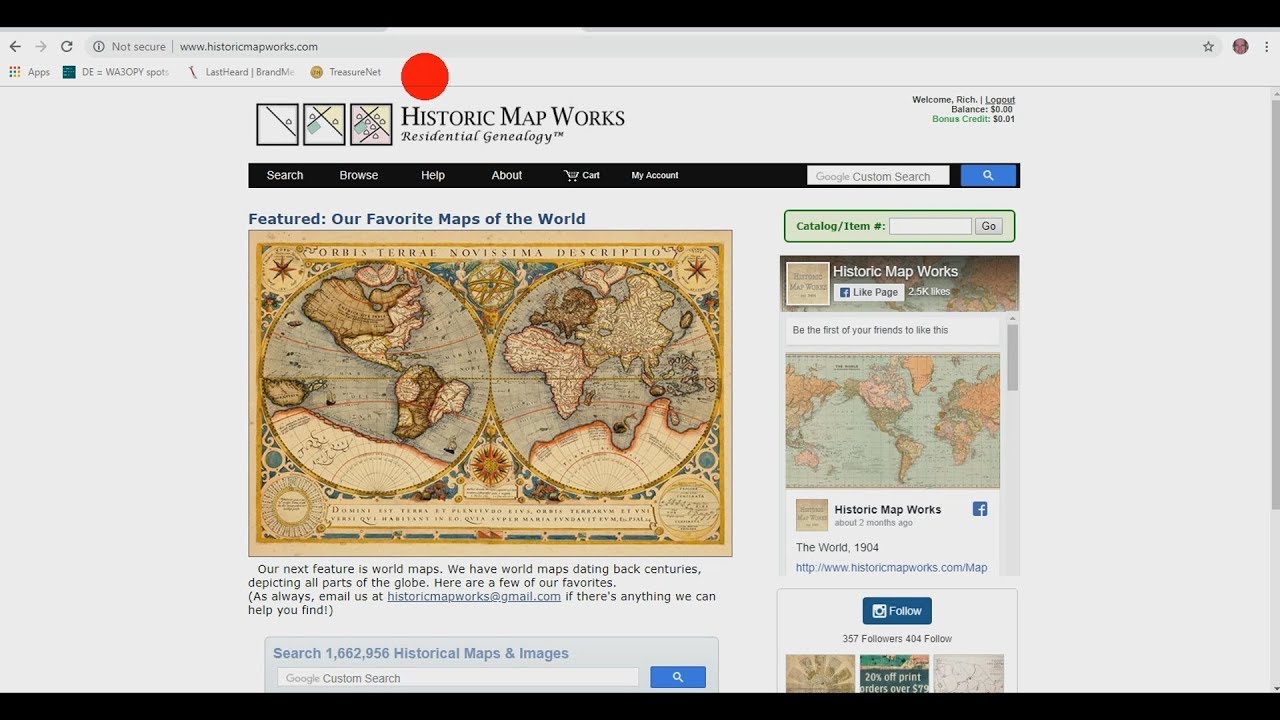Reload the page with refresh icon
Viewport: 1280px width, 720px height.
point(67,46)
